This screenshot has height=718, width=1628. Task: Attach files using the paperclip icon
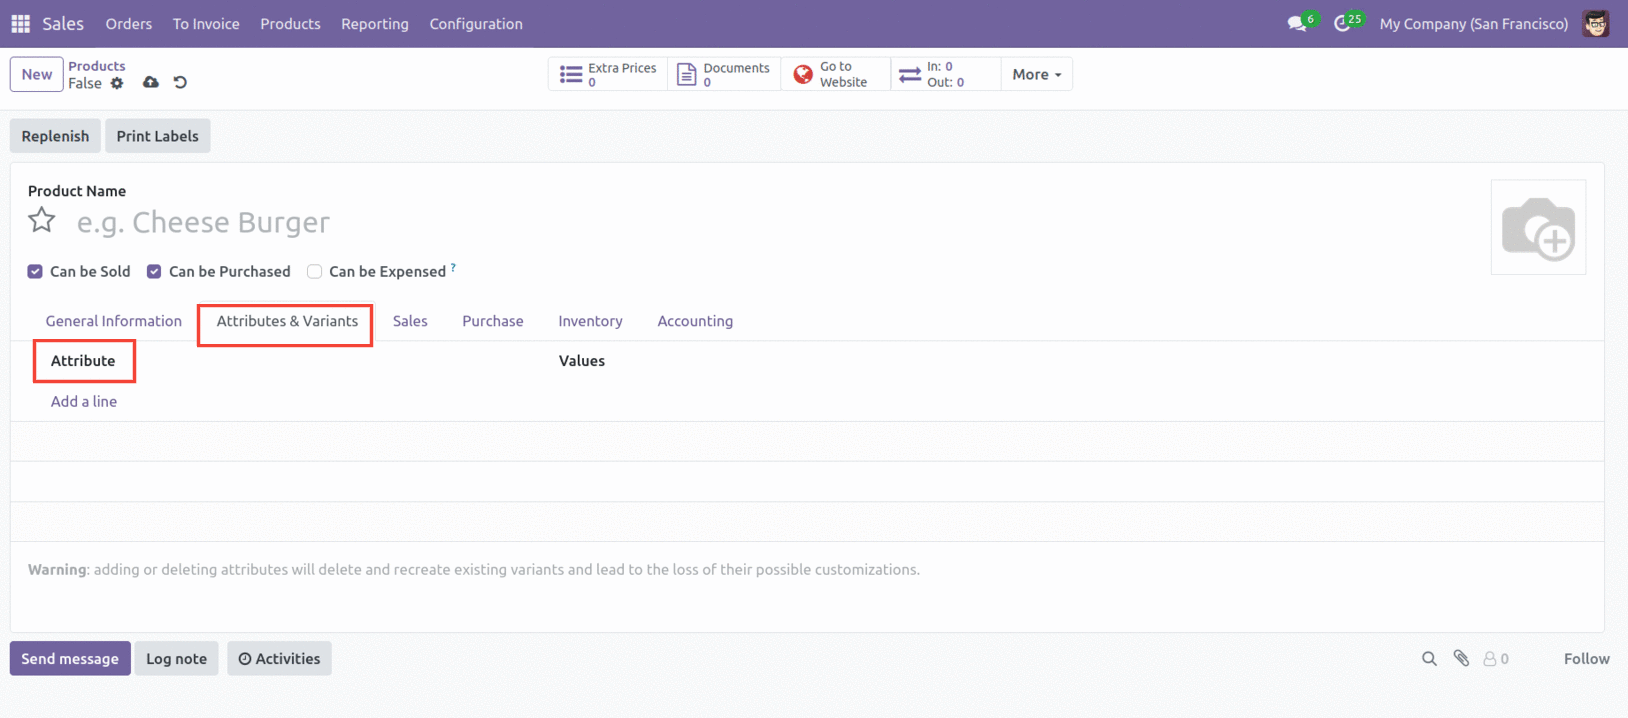click(1461, 658)
